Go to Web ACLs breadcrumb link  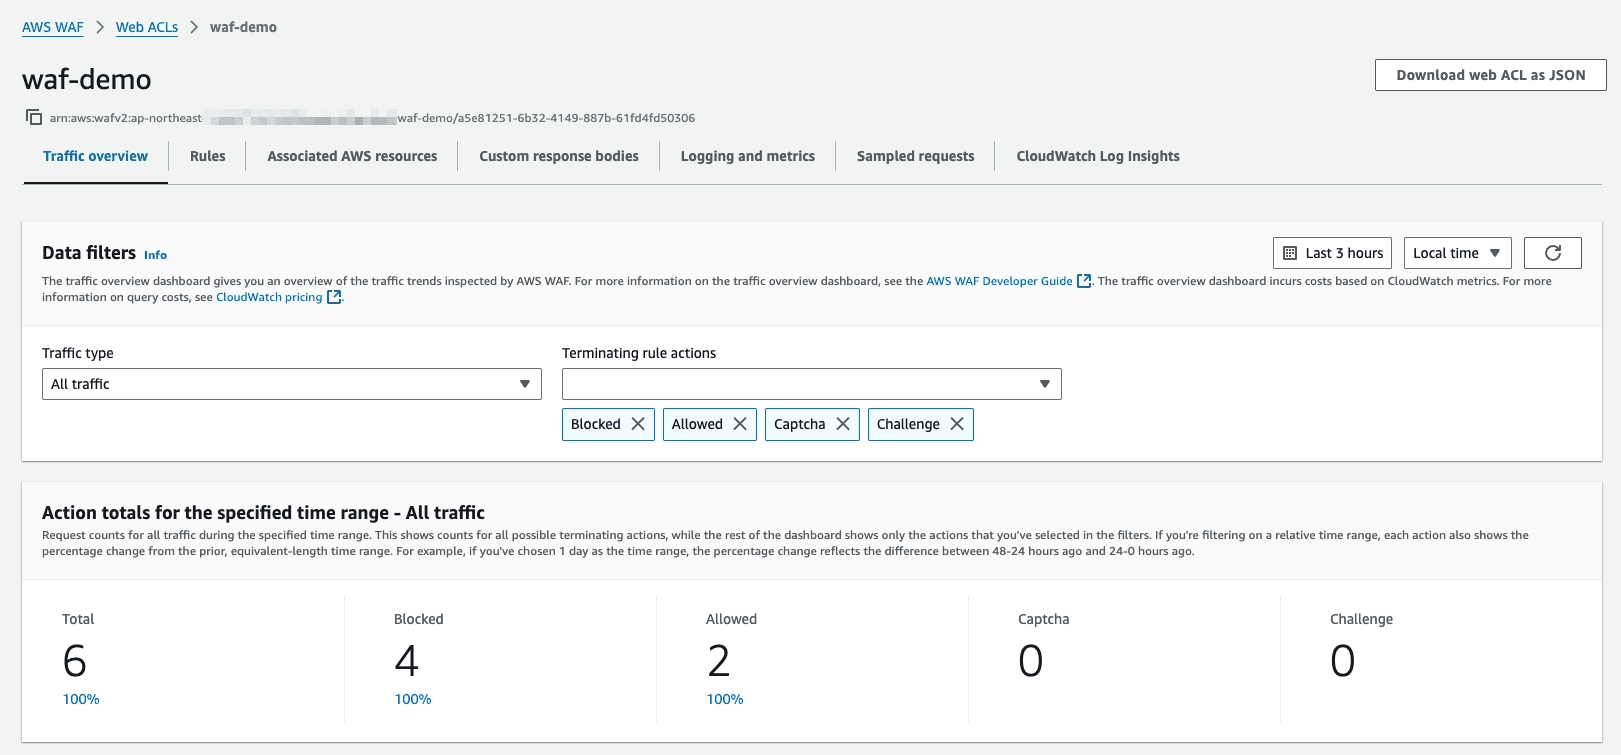tap(147, 27)
